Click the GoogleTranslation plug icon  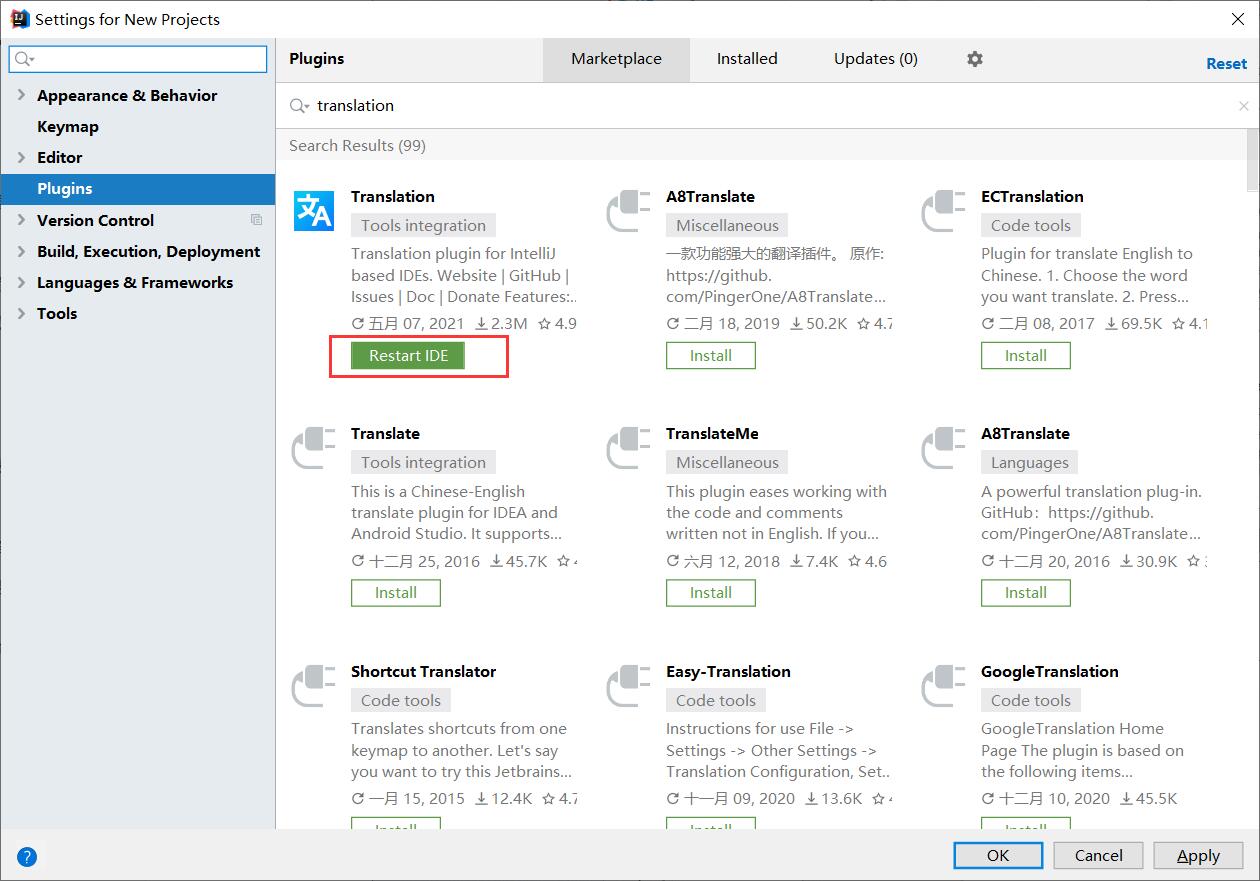943,686
